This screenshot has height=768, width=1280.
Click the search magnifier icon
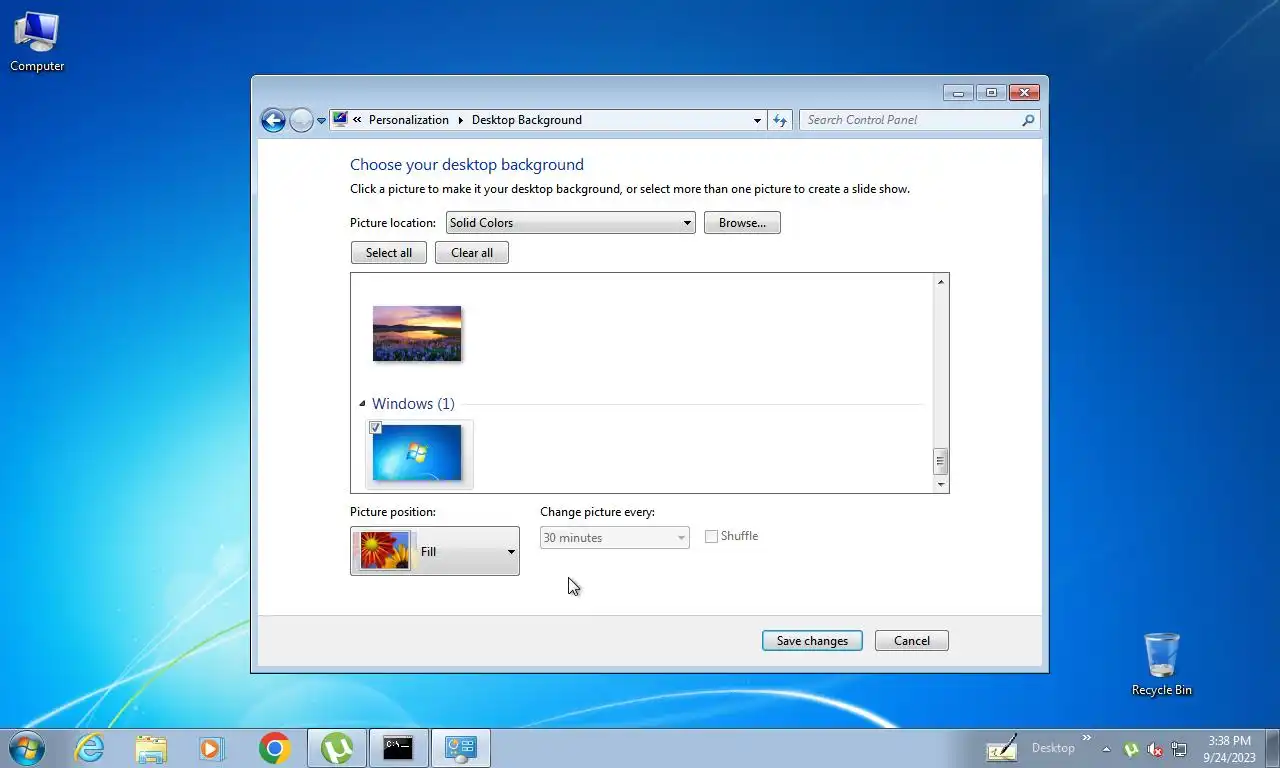tap(1028, 120)
